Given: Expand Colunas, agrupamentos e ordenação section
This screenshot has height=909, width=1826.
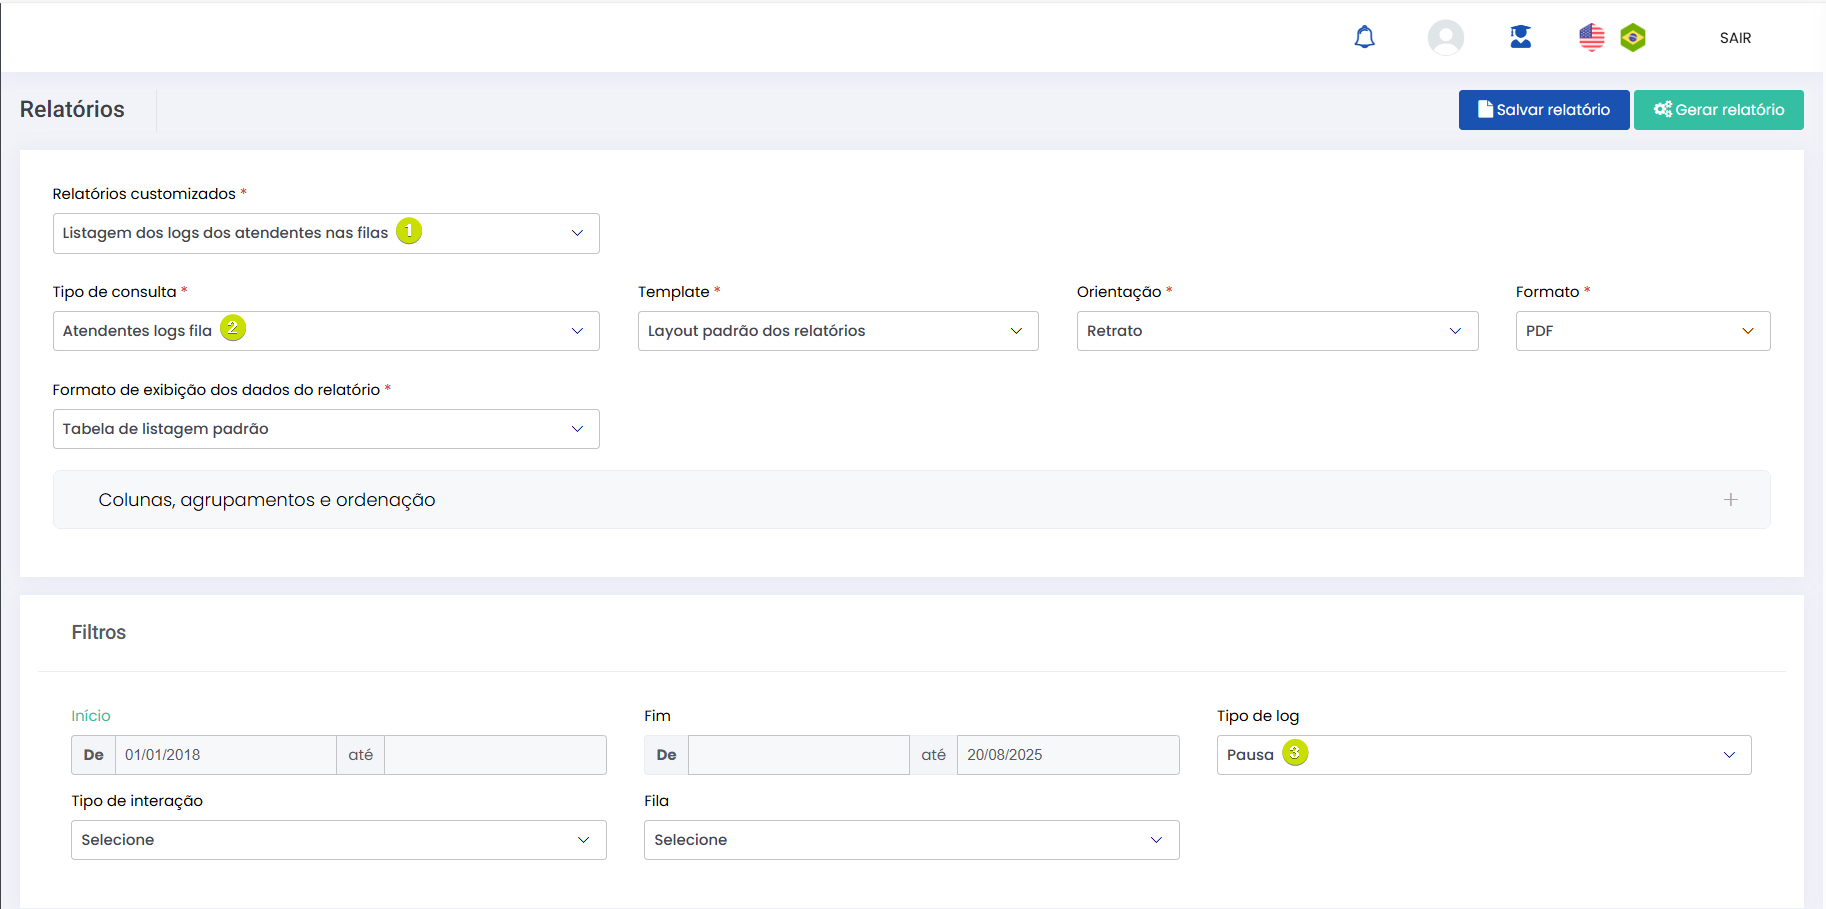Looking at the screenshot, I should [267, 500].
